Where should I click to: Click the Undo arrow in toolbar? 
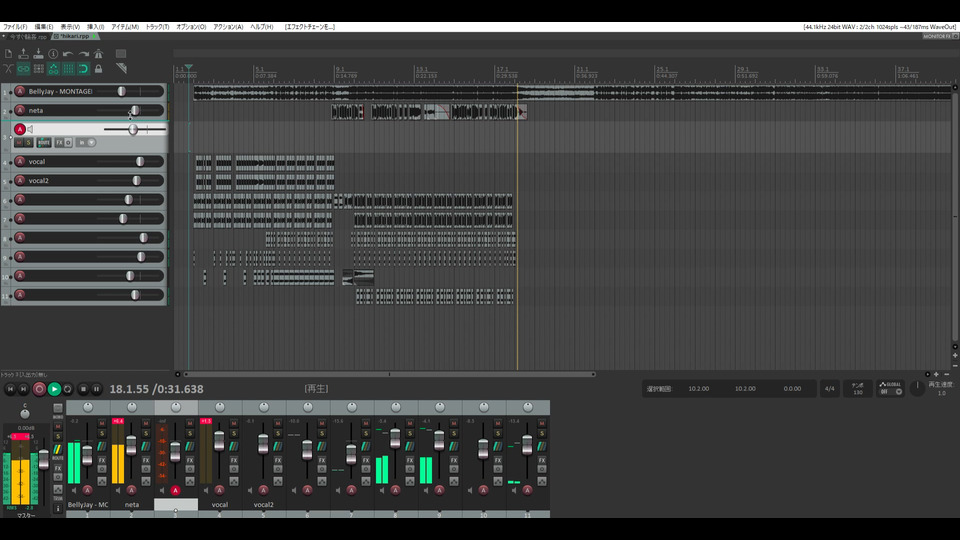[67, 54]
